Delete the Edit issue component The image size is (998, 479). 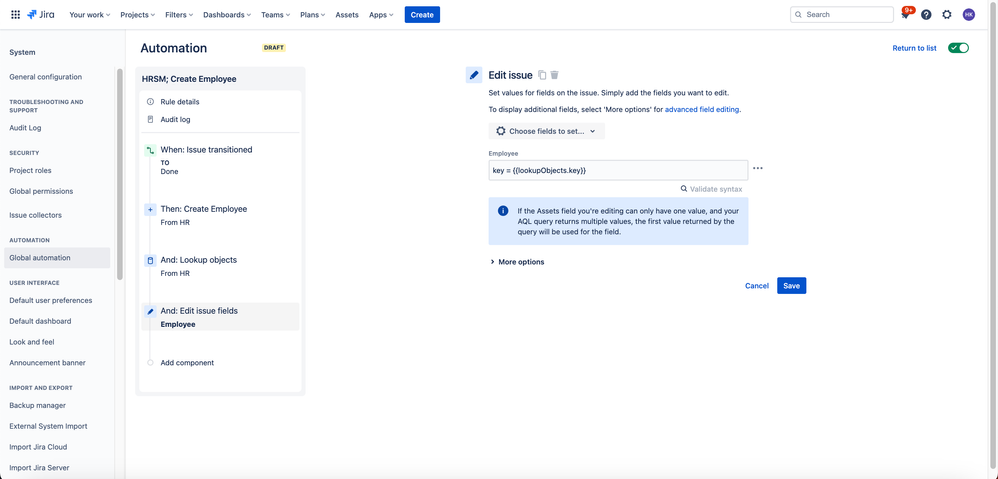554,75
